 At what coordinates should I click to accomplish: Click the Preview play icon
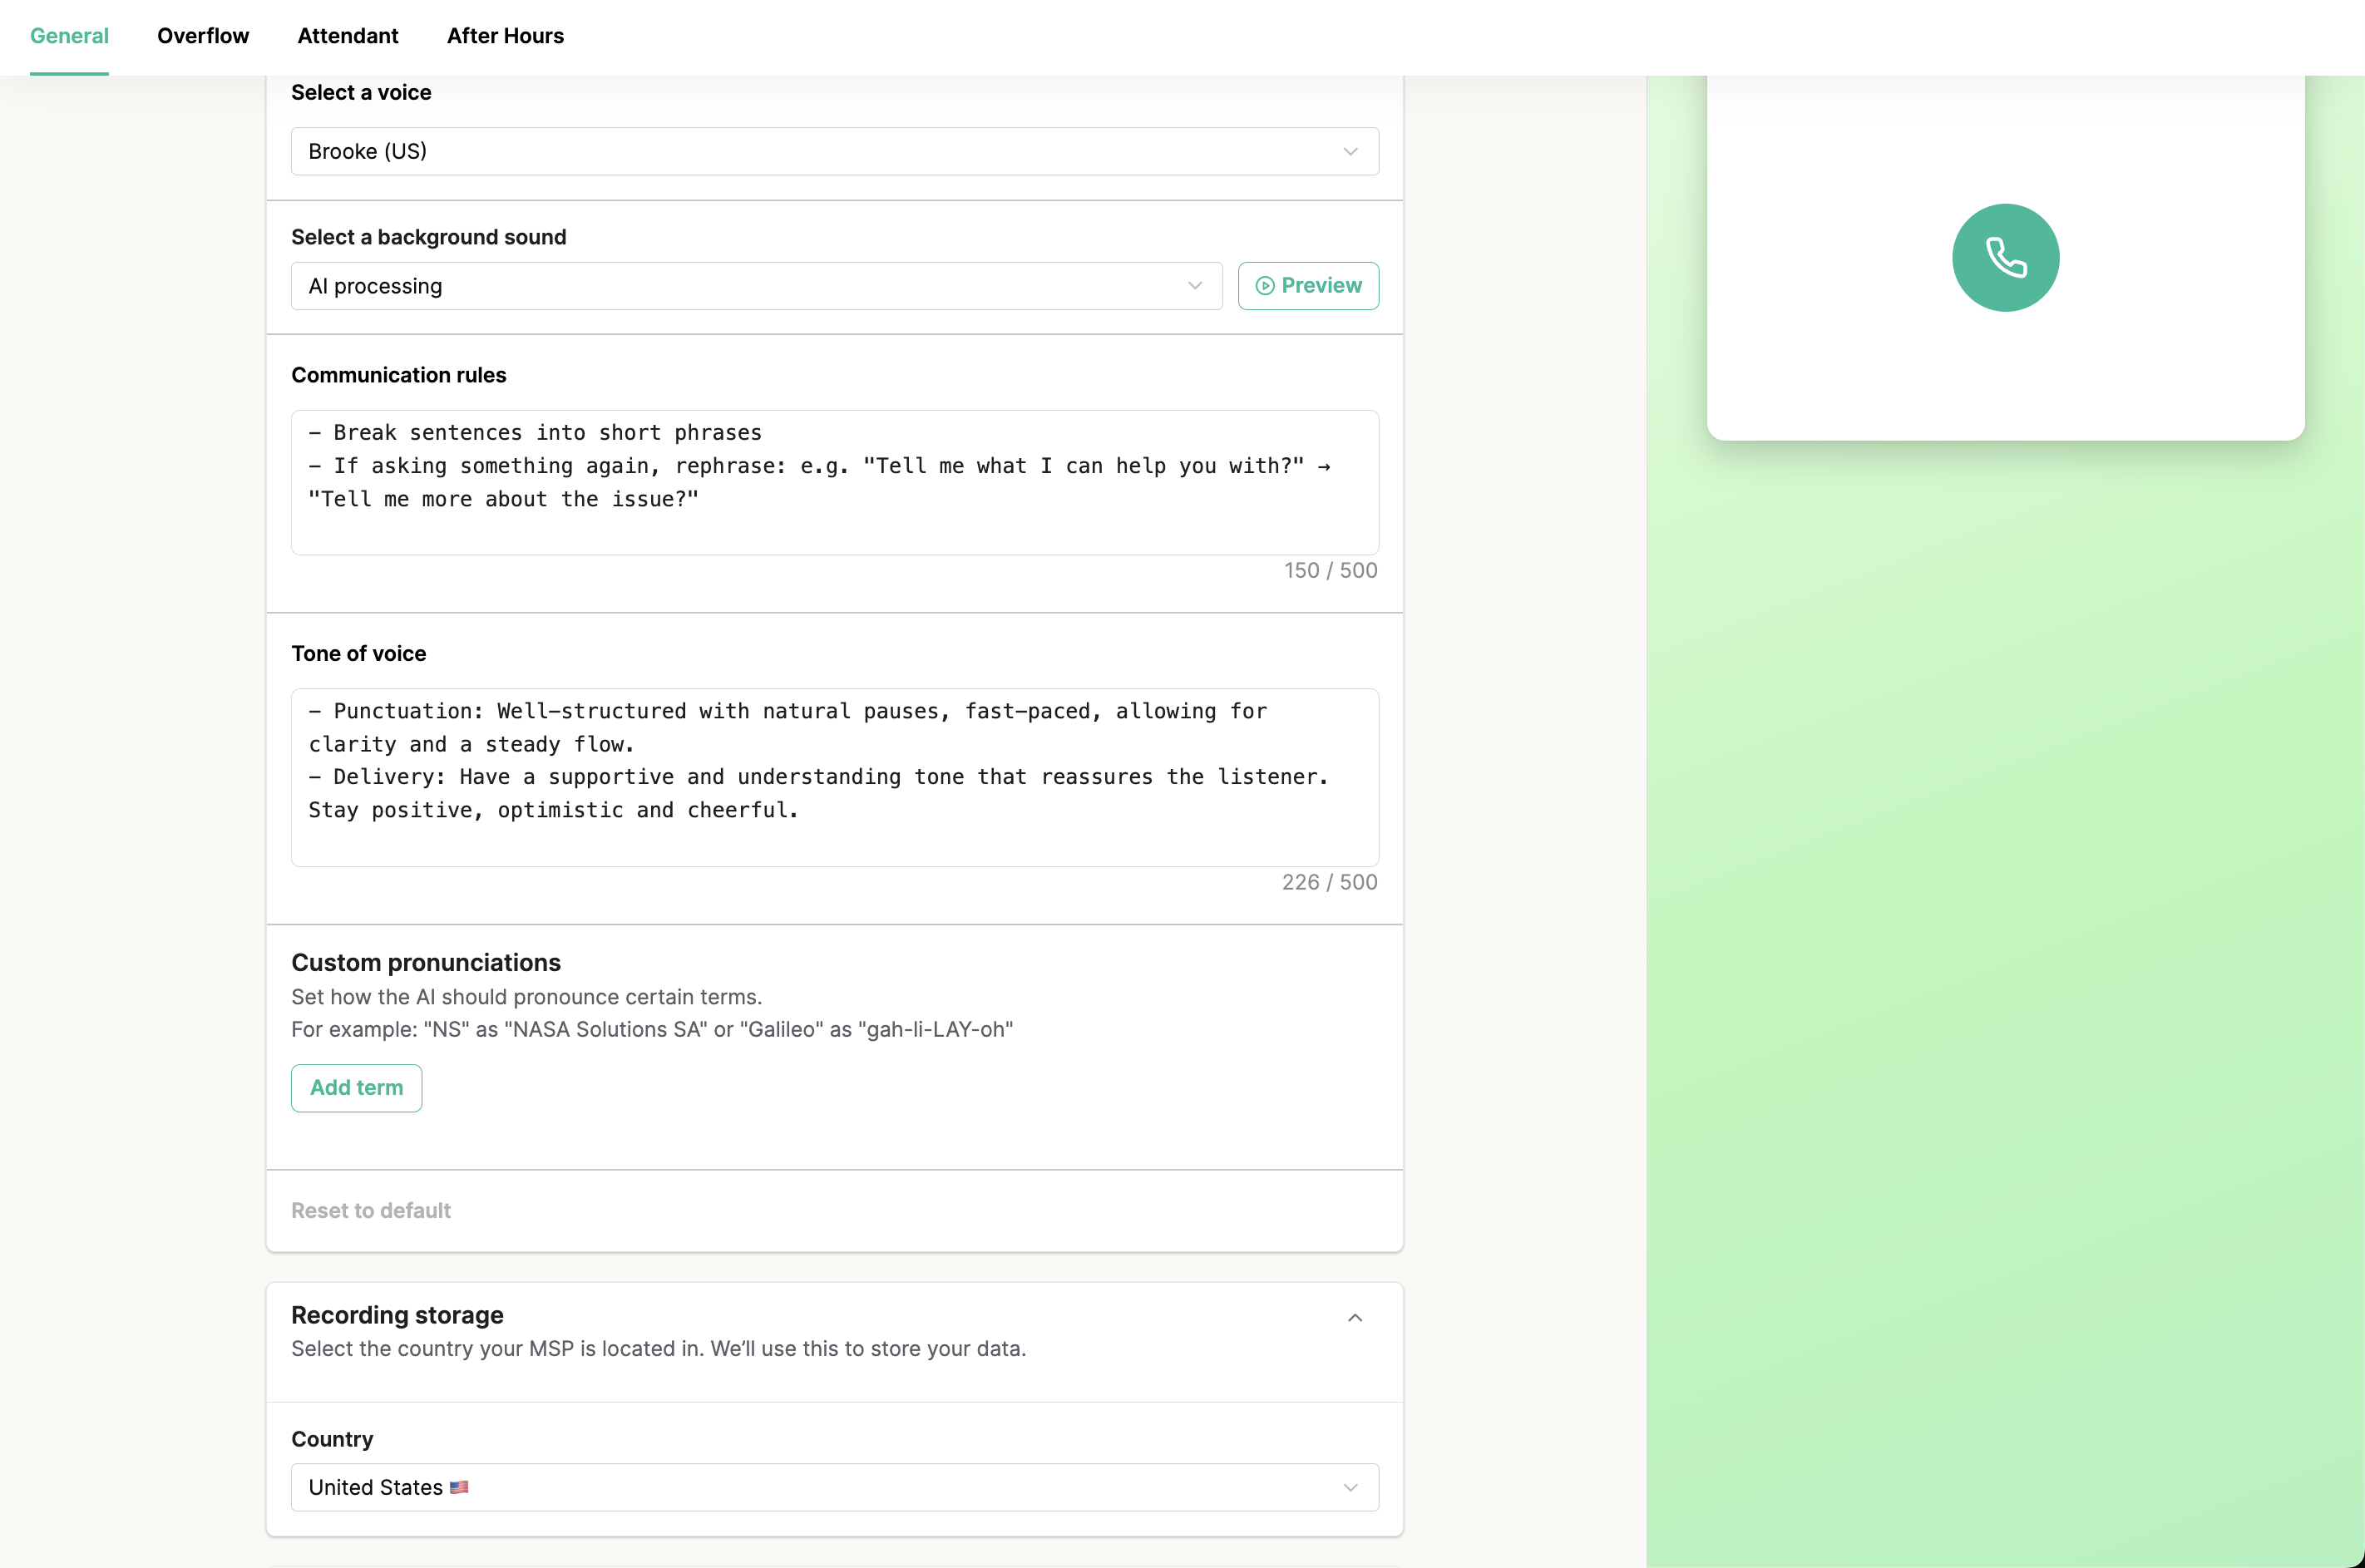click(x=1264, y=286)
